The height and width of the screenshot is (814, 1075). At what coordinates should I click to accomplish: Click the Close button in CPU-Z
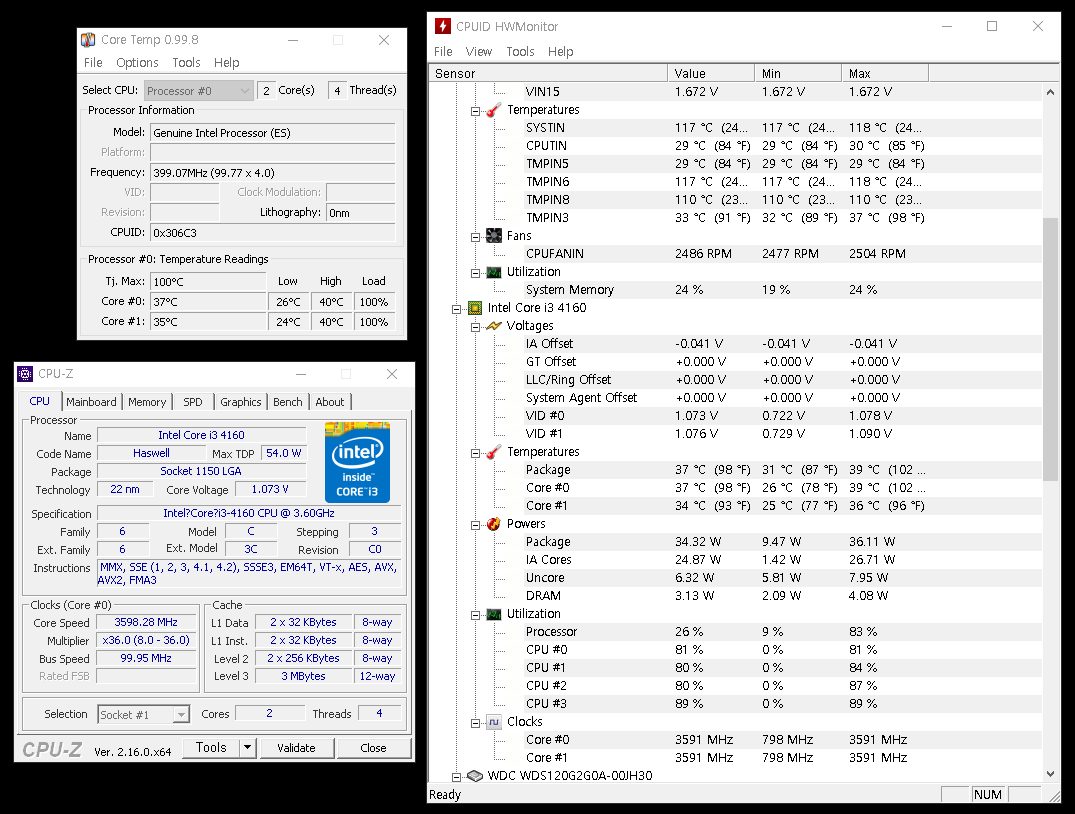coord(373,748)
